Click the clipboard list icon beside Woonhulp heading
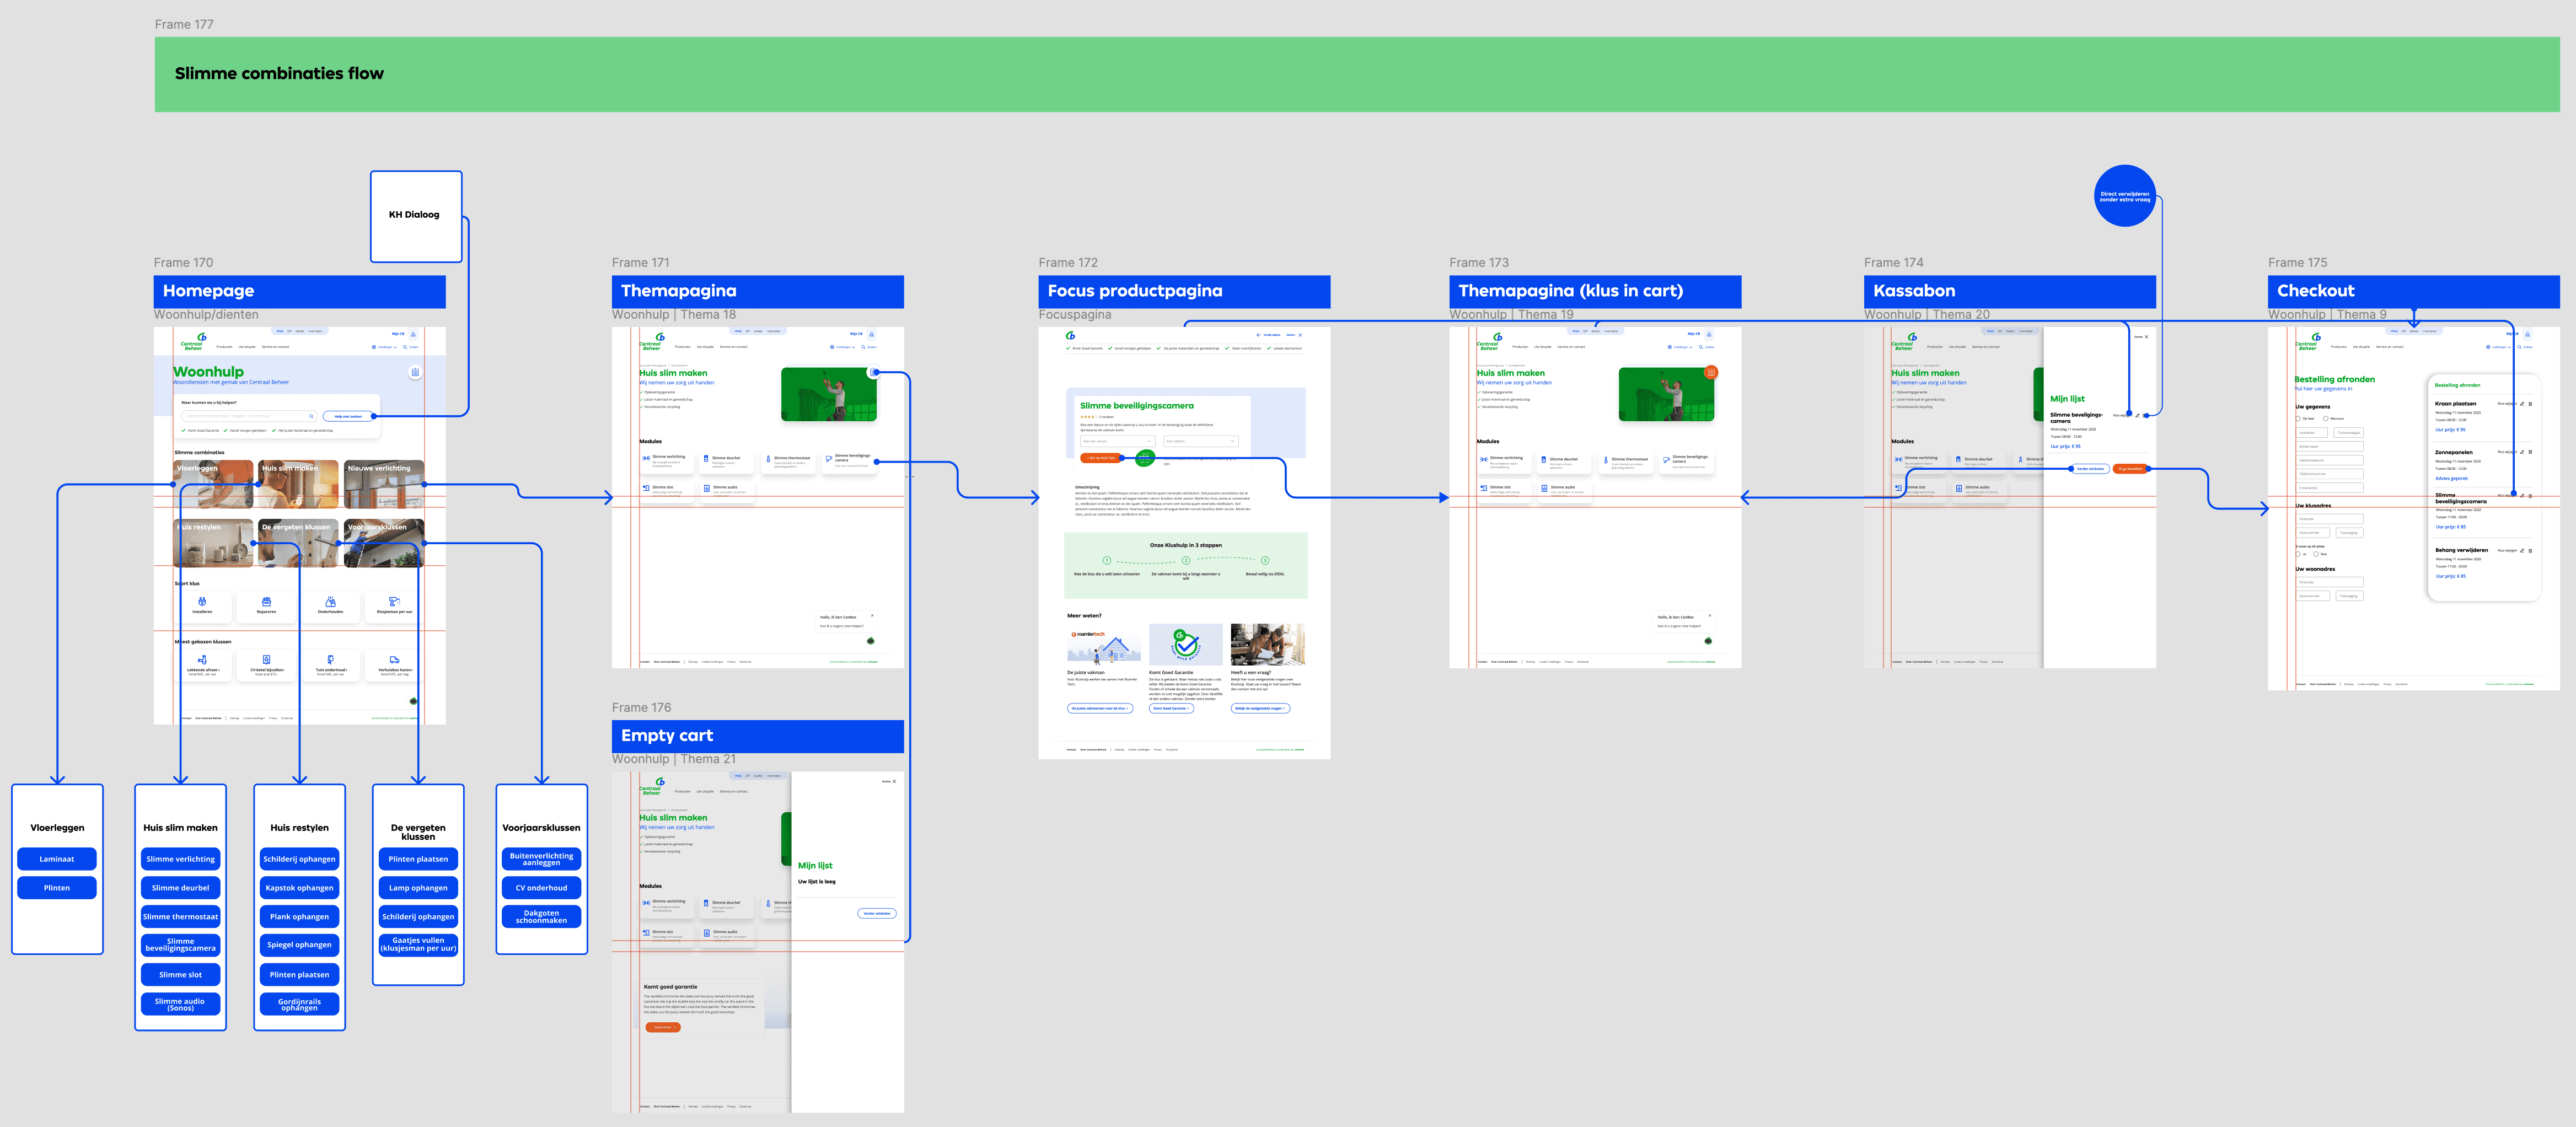Screen dimensions: 2576x1127 [x=415, y=372]
